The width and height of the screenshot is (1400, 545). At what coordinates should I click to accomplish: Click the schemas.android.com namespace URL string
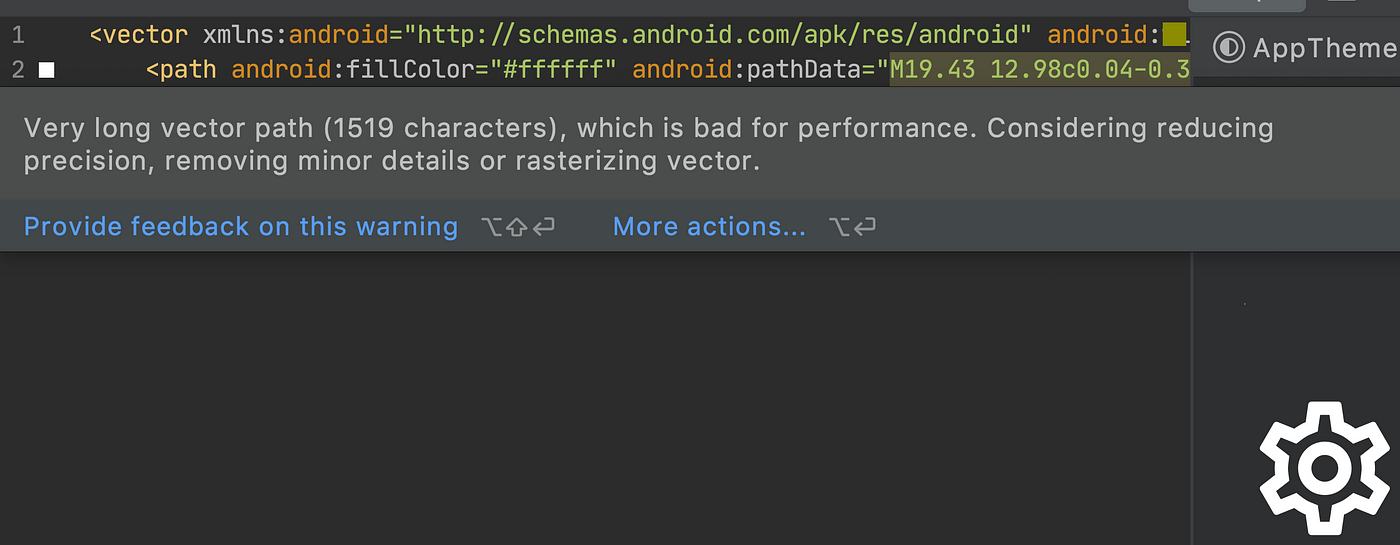(717, 36)
